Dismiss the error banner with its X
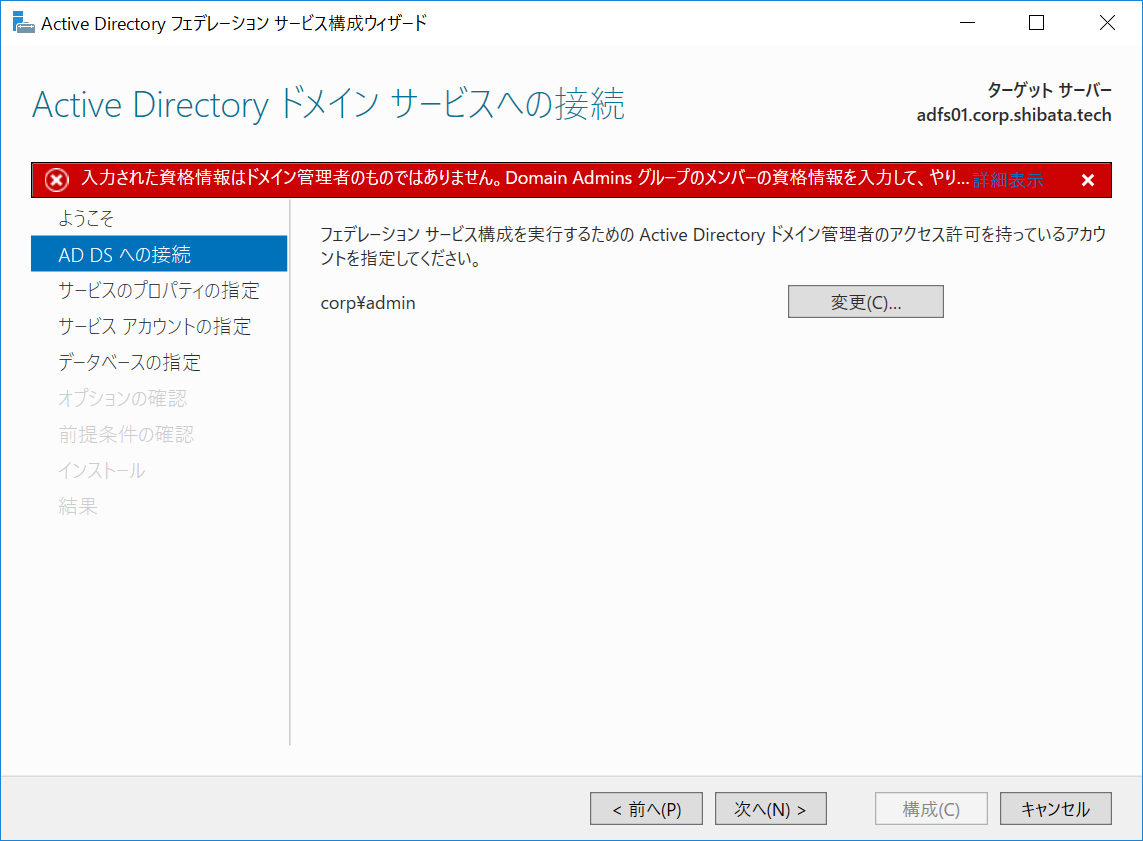The width and height of the screenshot is (1143, 841). 1087,179
